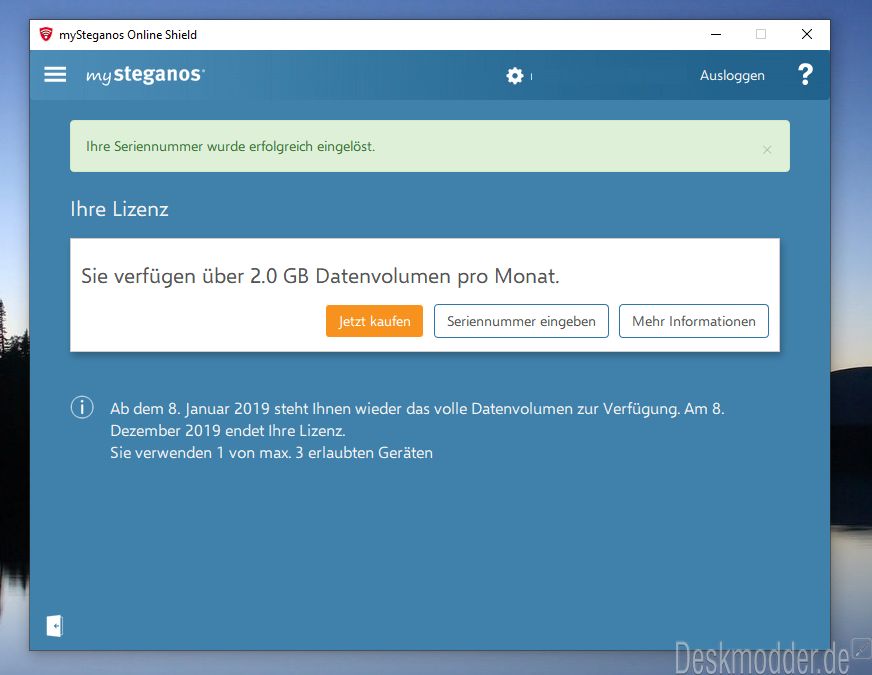Click the exit door icon at bottom left

(x=54, y=626)
